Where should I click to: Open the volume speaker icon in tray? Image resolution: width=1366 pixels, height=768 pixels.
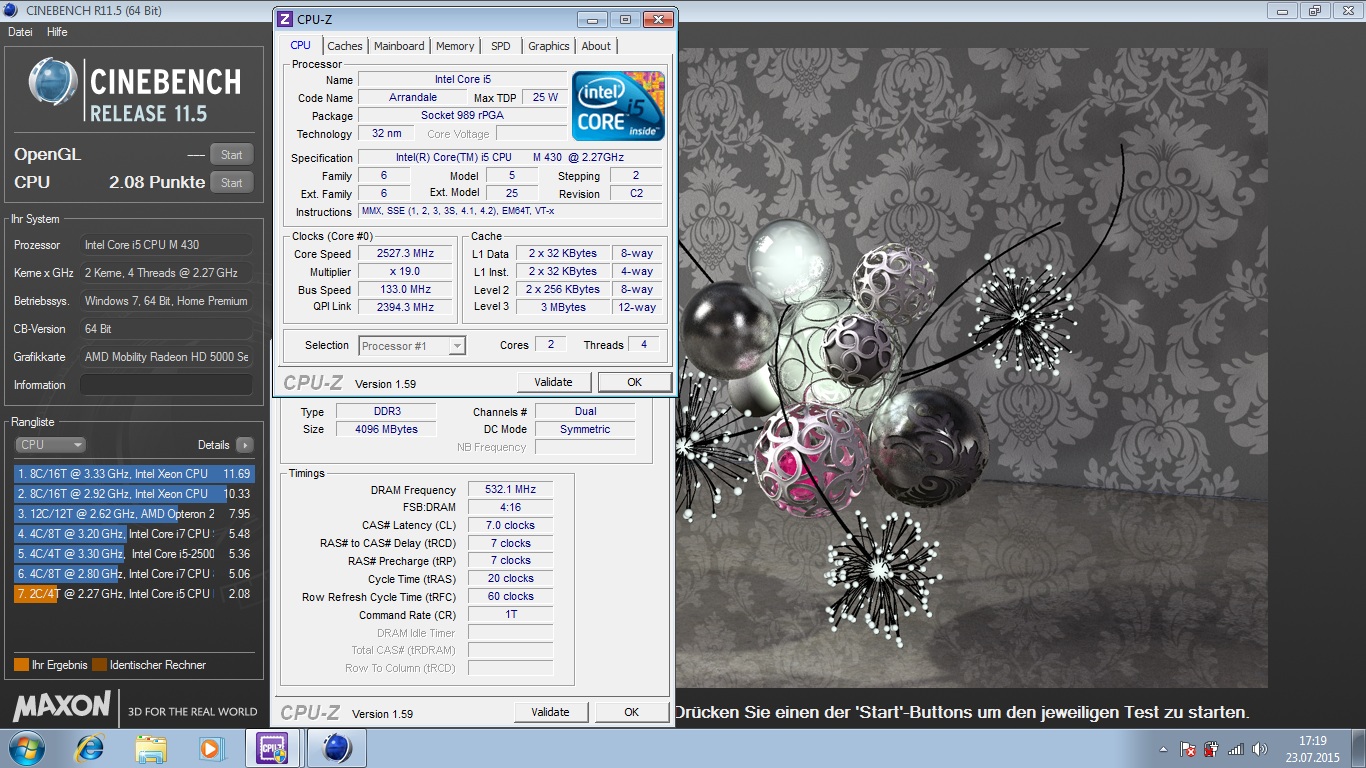(1260, 748)
